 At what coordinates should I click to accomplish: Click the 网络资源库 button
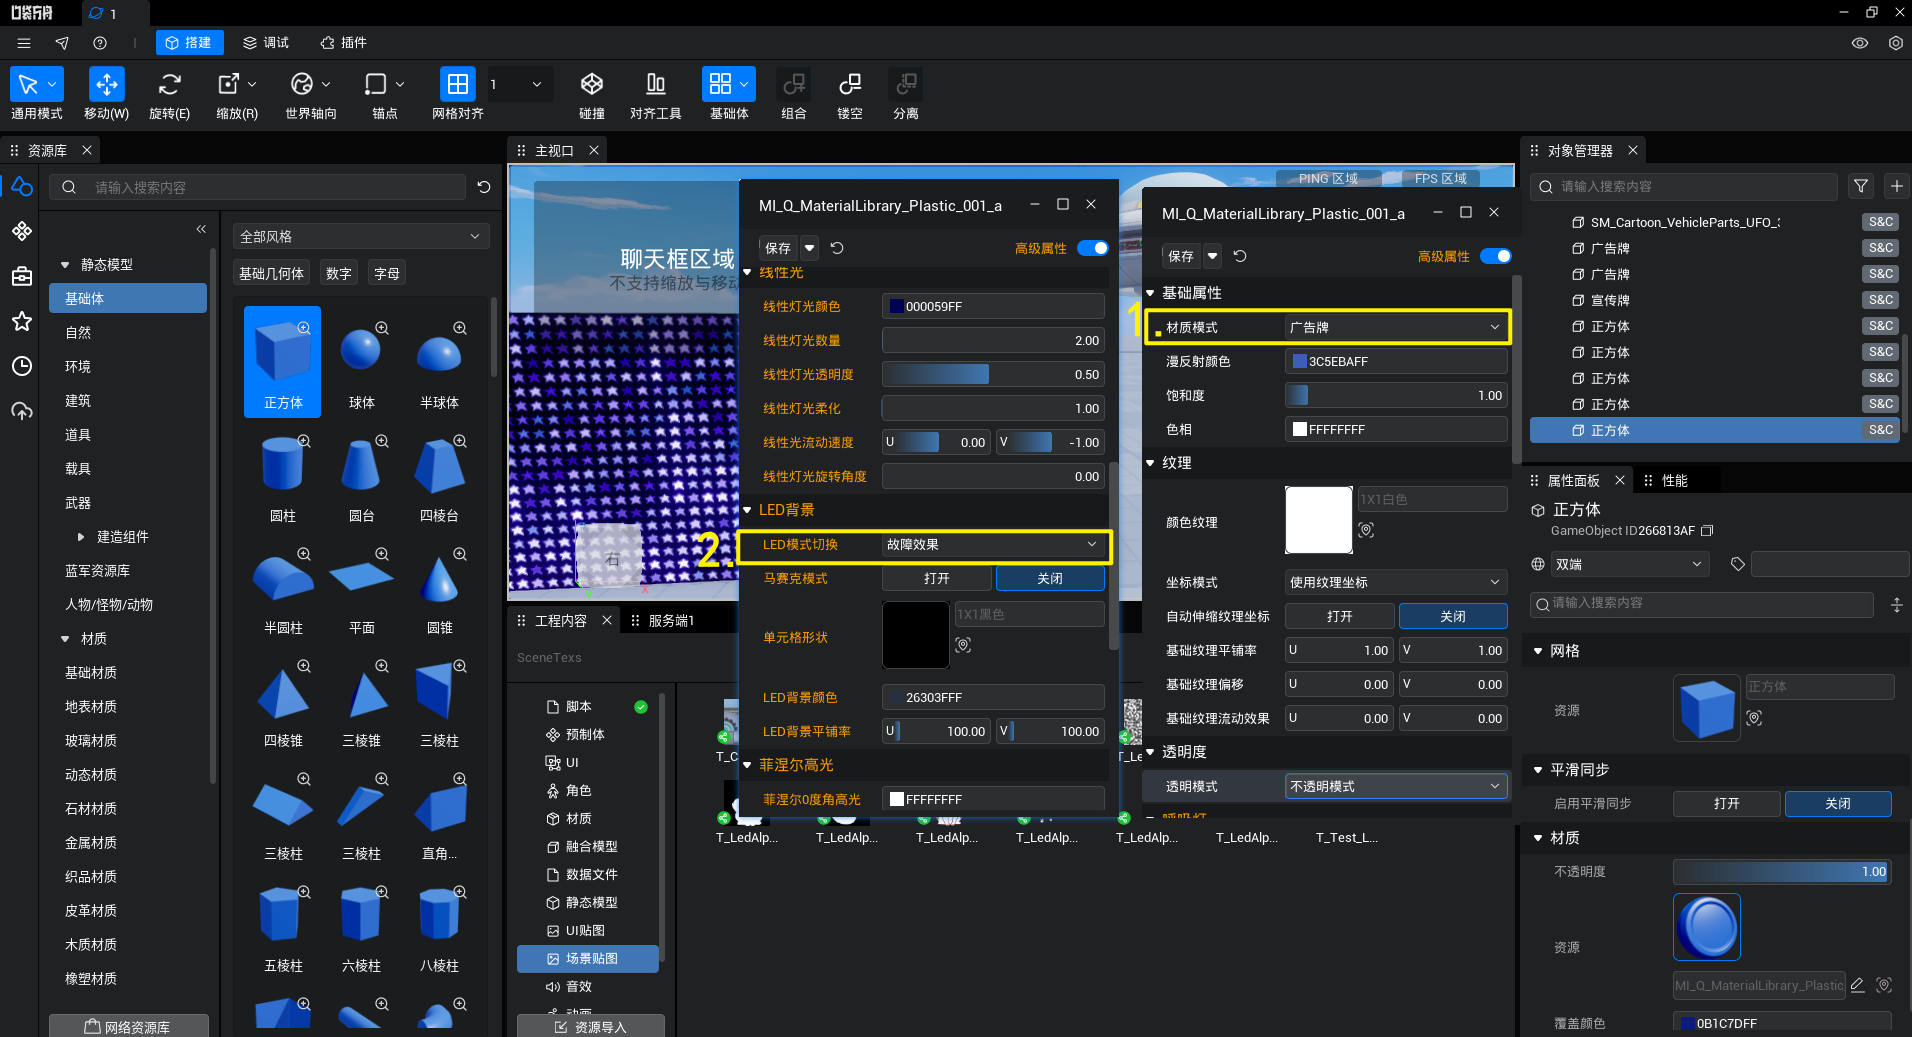129,1026
